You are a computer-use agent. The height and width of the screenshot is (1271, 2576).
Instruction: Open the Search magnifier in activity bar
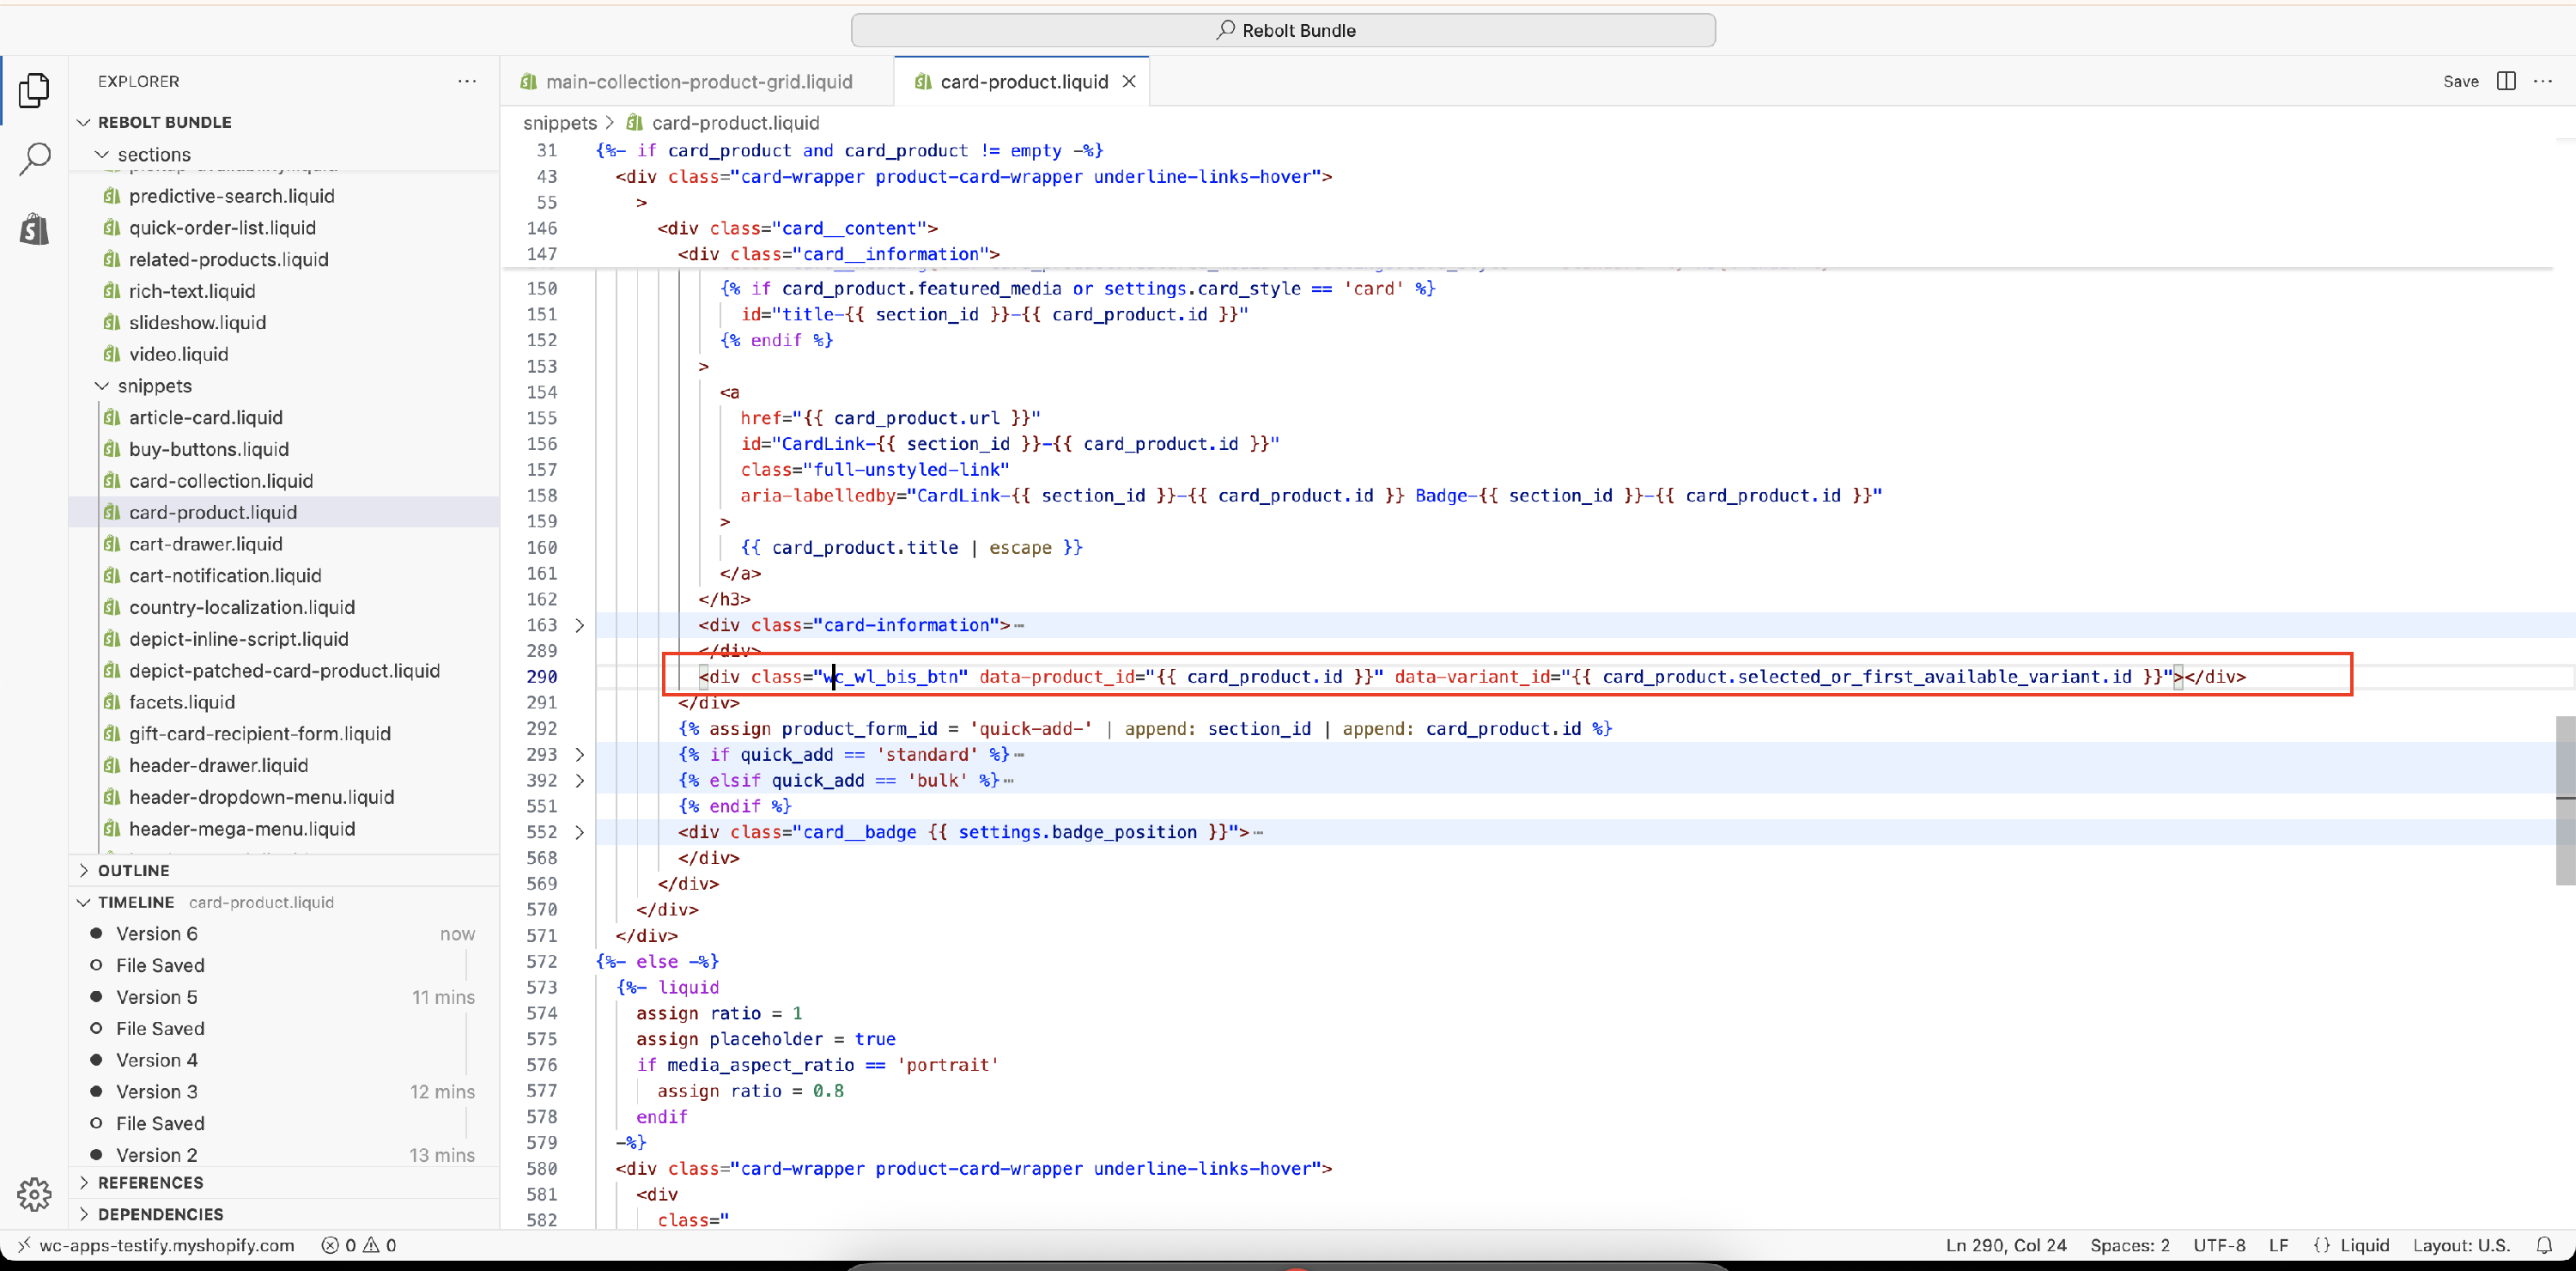[x=34, y=158]
